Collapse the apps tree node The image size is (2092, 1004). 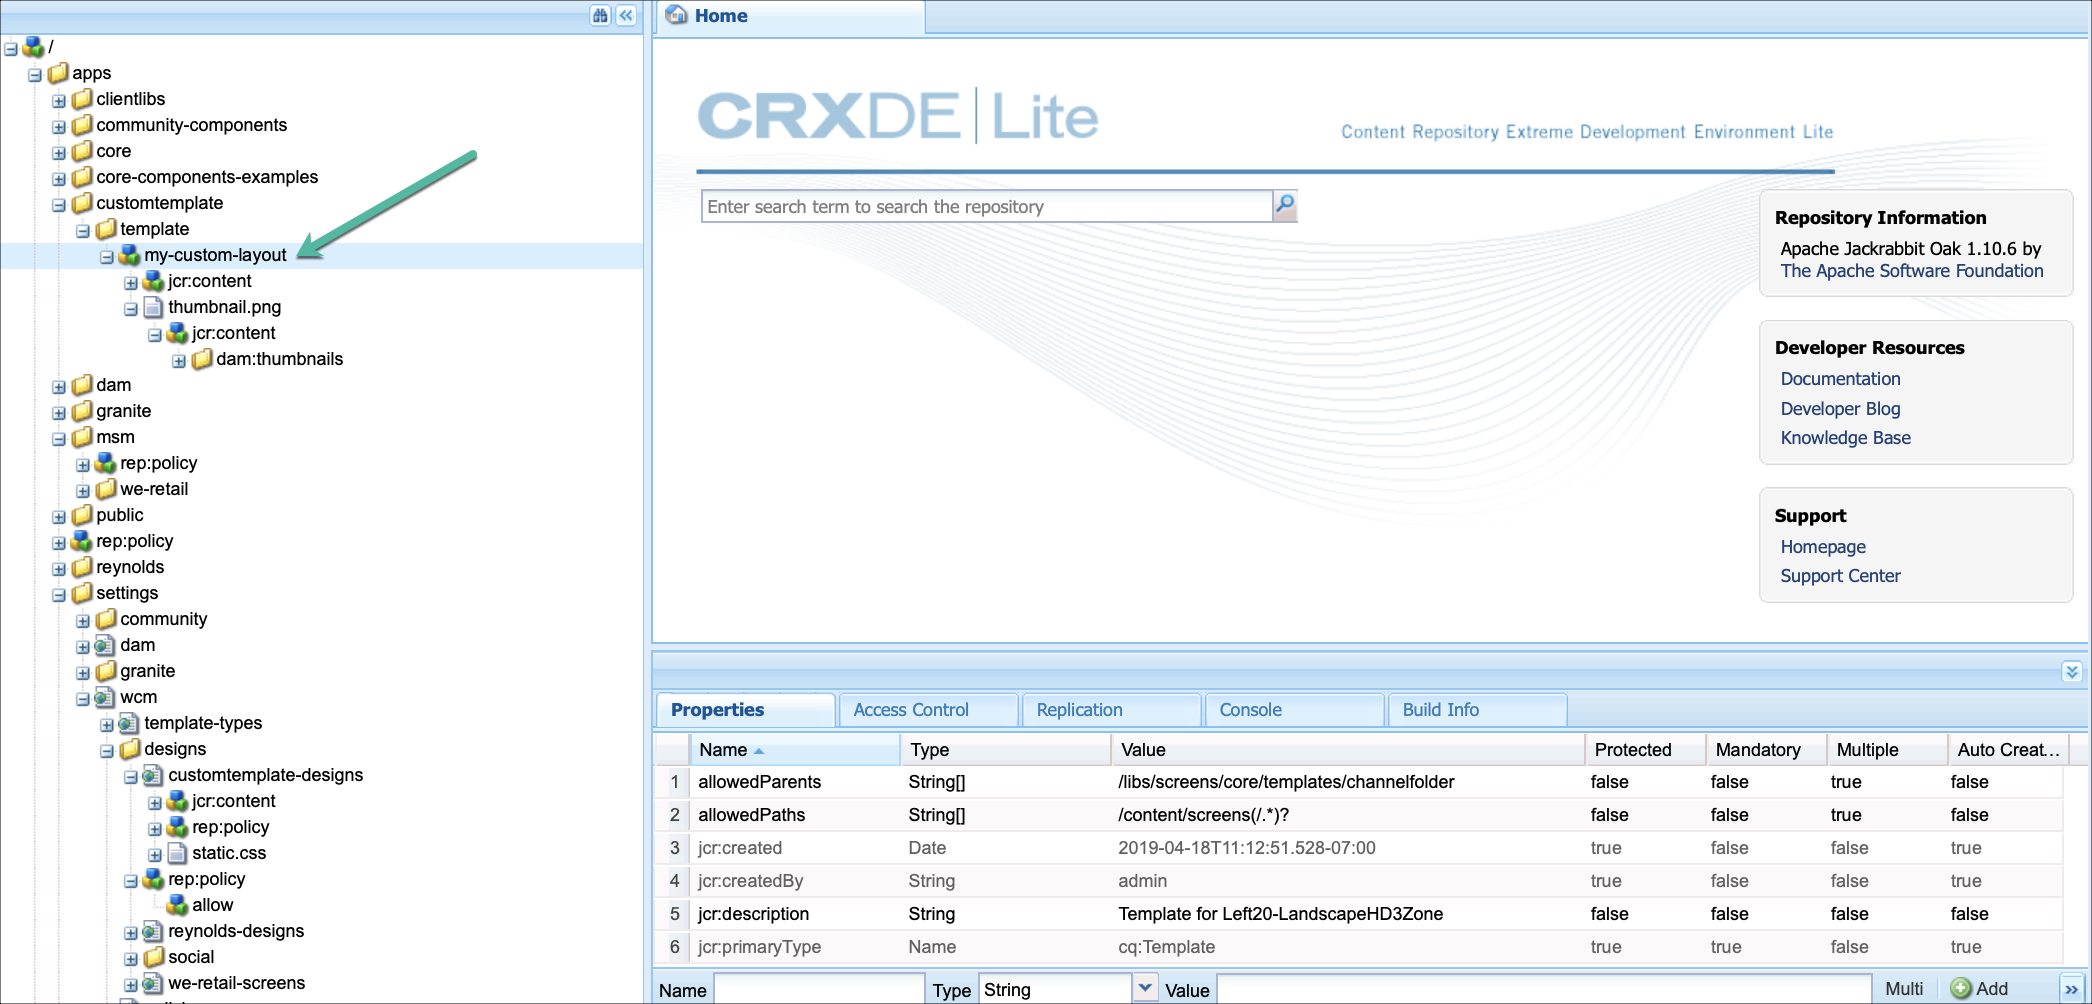click(x=35, y=74)
